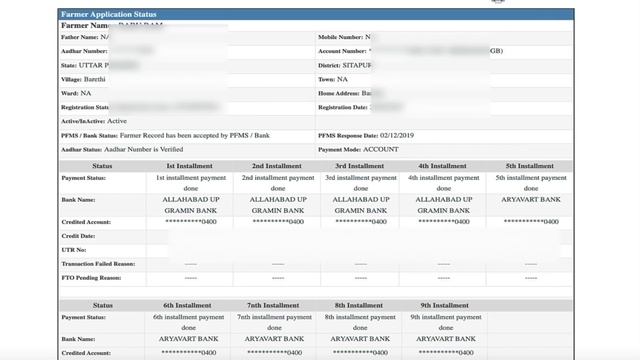Select the 'Active/InActive:' label
Image resolution: width=640 pixels, height=360 pixels.
tap(83, 121)
